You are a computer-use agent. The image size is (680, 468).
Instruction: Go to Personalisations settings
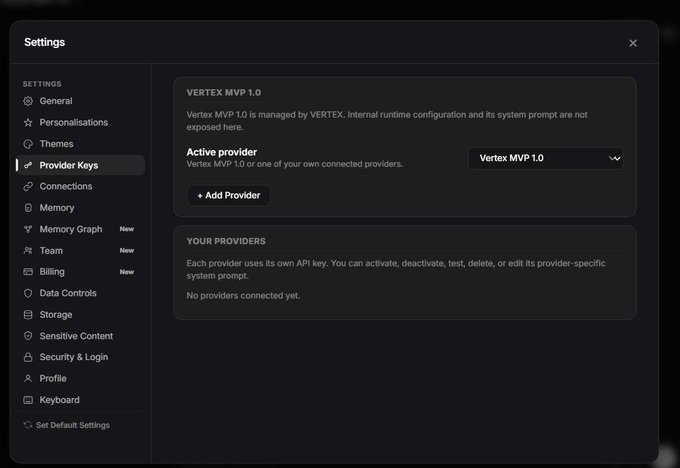pos(81,123)
